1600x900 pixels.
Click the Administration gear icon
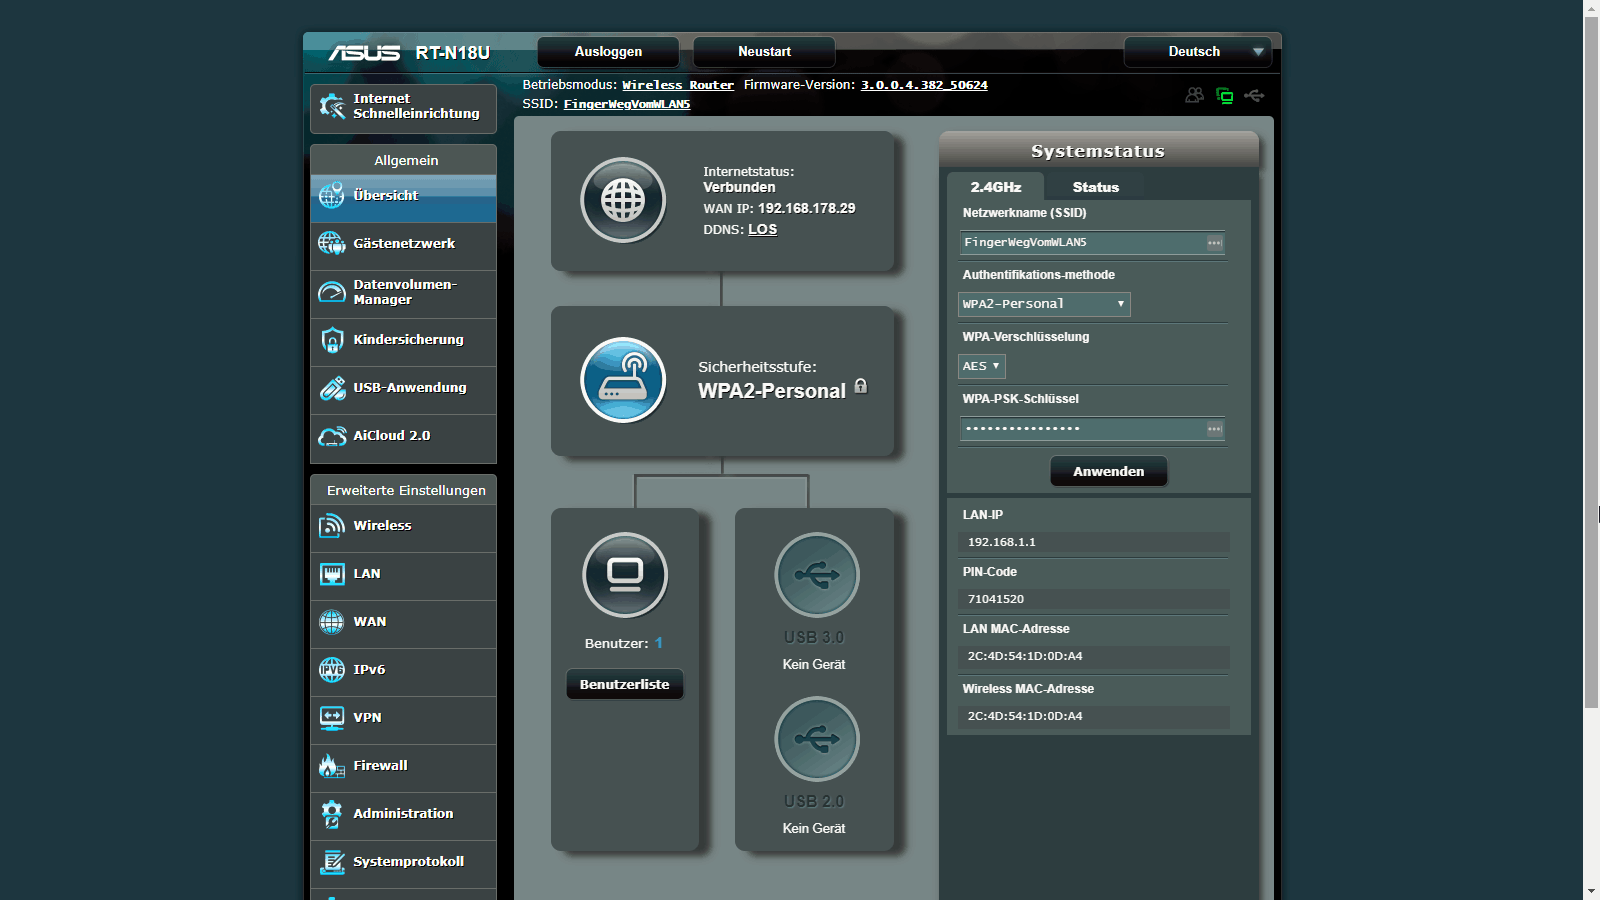coord(332,814)
